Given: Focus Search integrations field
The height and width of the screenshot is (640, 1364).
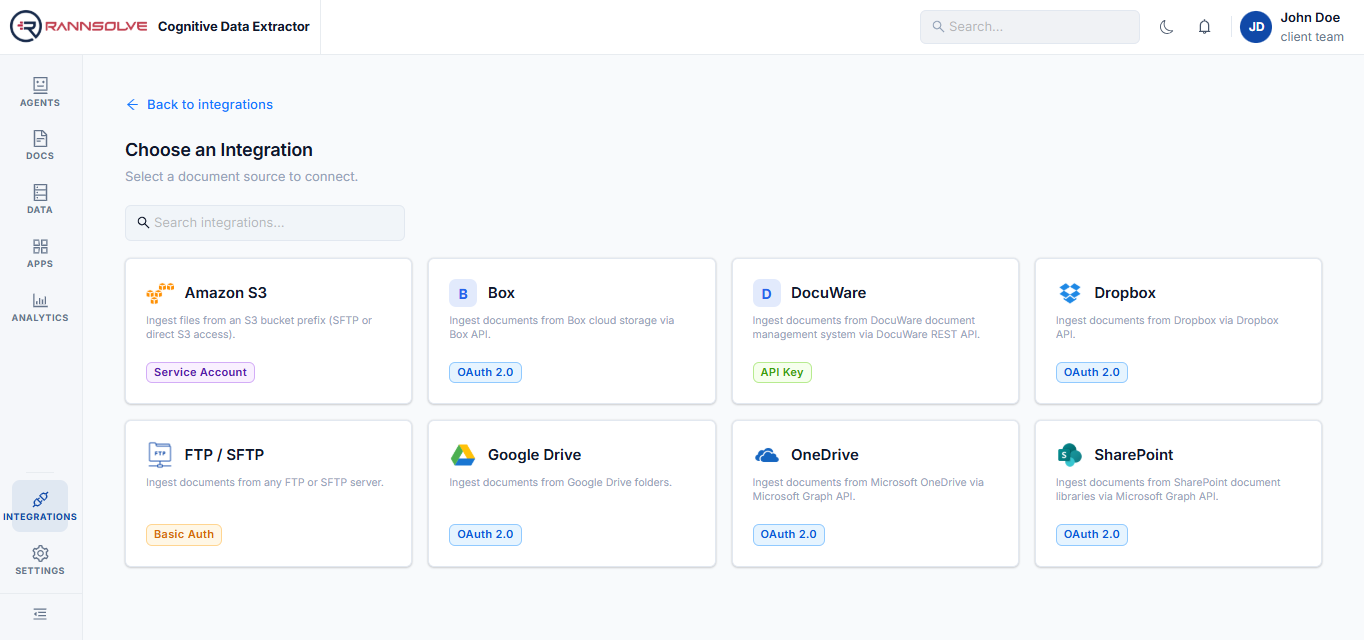Looking at the screenshot, I should [265, 223].
